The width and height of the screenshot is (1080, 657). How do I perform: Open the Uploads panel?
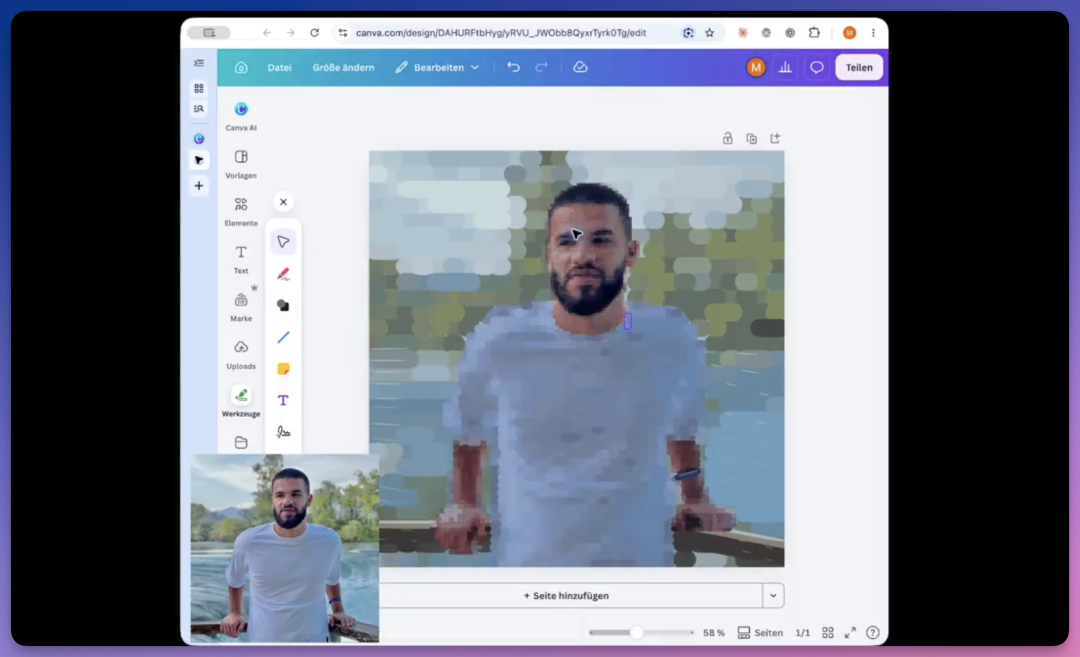tap(241, 354)
